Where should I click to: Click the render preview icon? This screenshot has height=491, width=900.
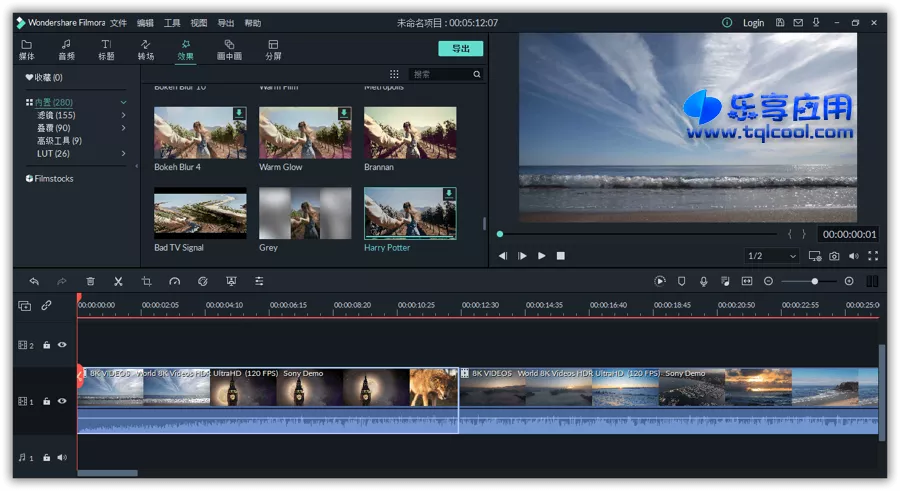tap(660, 281)
